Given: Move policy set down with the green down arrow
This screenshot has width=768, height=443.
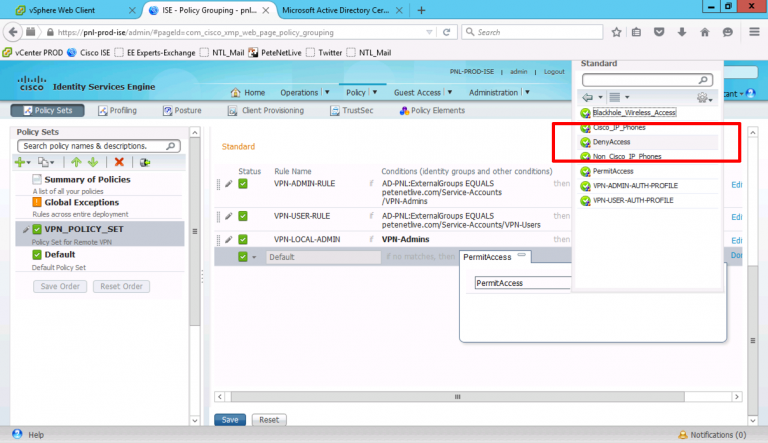Looking at the screenshot, I should pyautogui.click(x=93, y=162).
